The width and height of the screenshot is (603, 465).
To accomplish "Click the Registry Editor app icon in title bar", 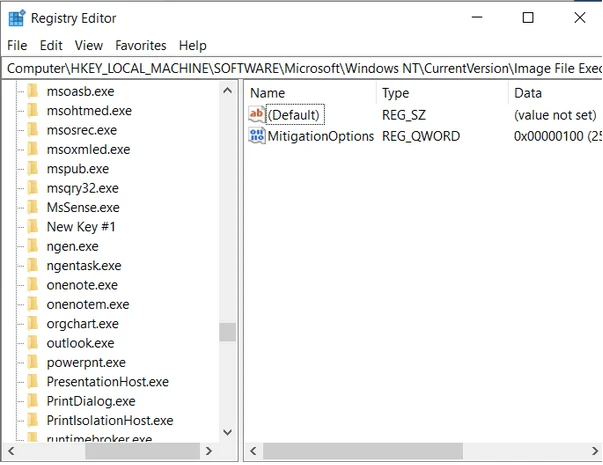I will click(x=17, y=18).
